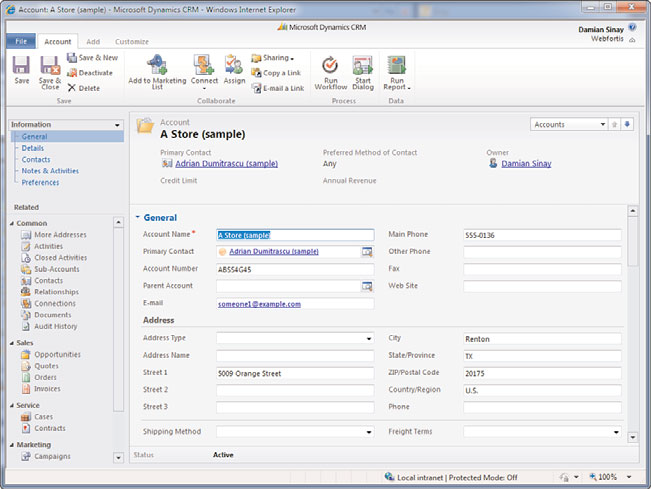Open Adrian Dumitrascu link in header

226,164
